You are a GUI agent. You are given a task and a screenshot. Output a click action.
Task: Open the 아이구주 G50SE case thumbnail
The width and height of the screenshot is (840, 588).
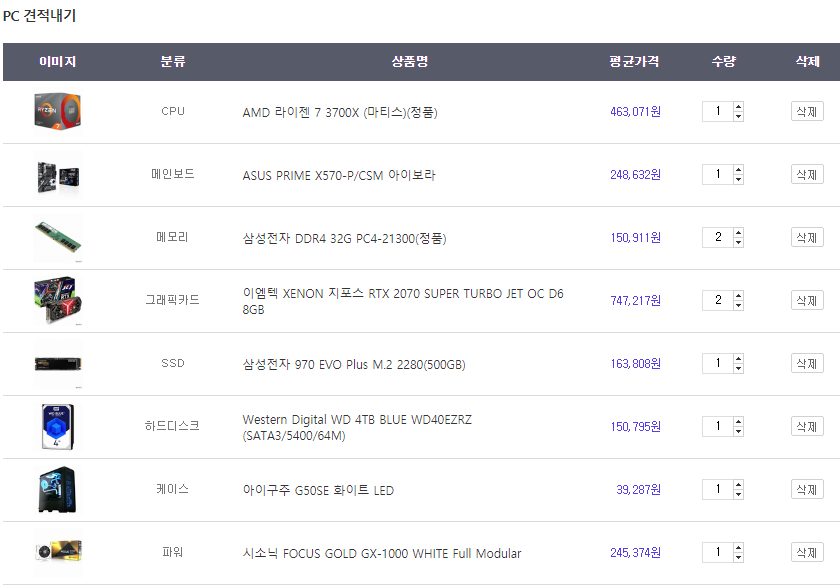point(58,490)
